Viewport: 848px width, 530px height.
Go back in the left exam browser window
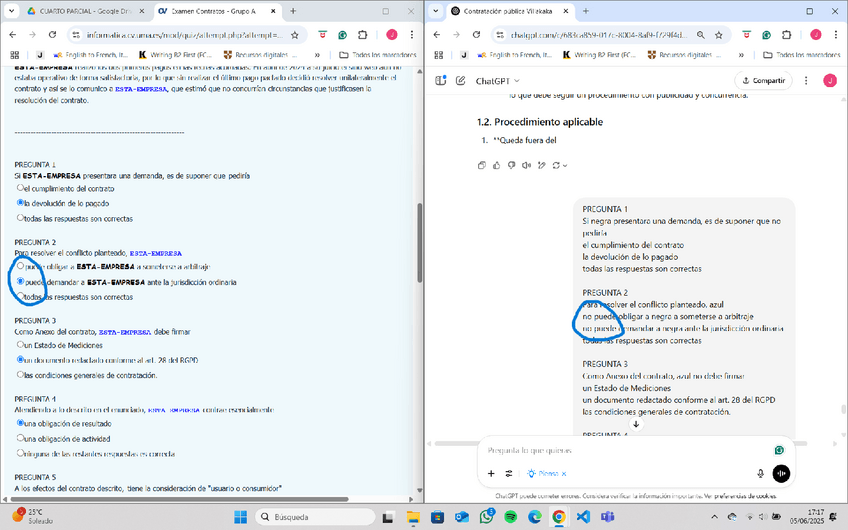13,35
